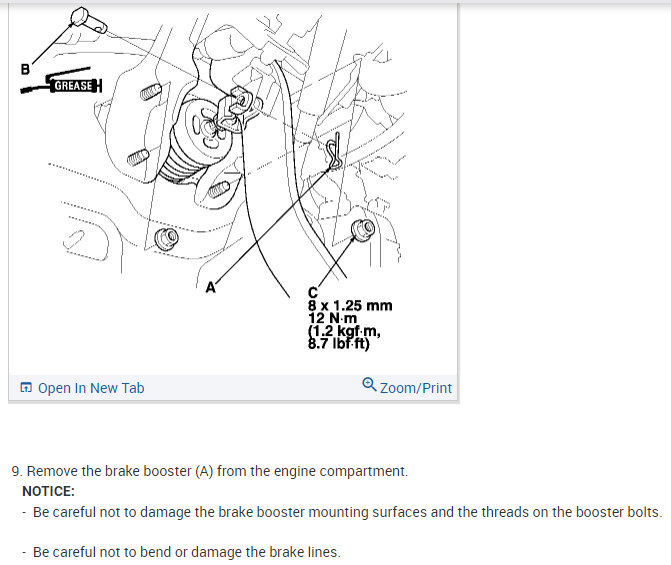Image resolution: width=671 pixels, height=565 pixels.
Task: Click the 8 x 1.25 mm spec text
Action: pyautogui.click(x=350, y=306)
